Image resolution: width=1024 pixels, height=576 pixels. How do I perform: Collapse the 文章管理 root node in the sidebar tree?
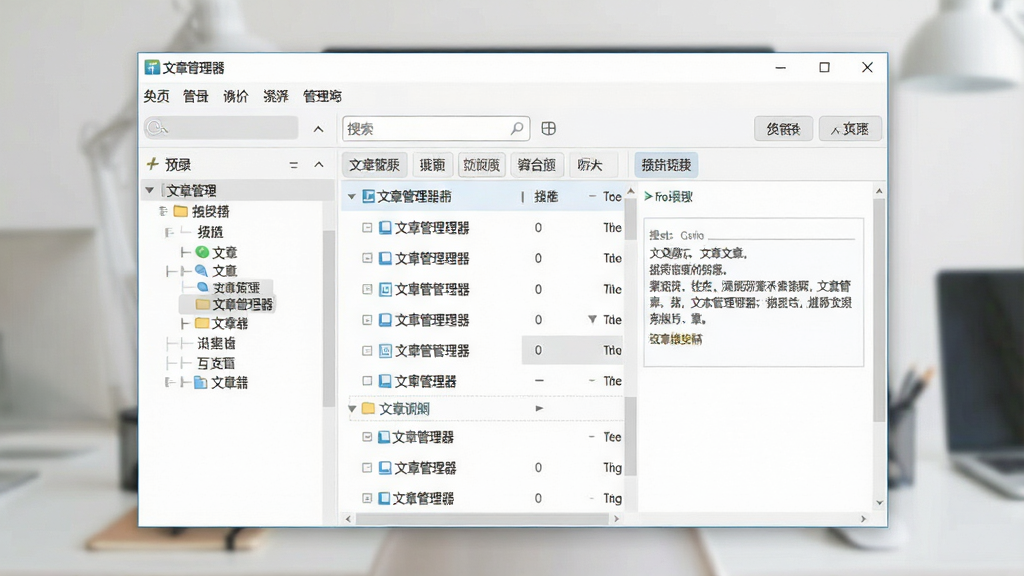pyautogui.click(x=150, y=190)
